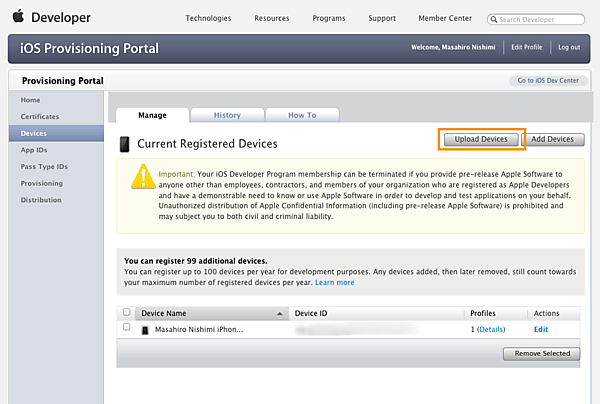Open the Technologies menu
This screenshot has height=404, width=600.
pos(208,18)
